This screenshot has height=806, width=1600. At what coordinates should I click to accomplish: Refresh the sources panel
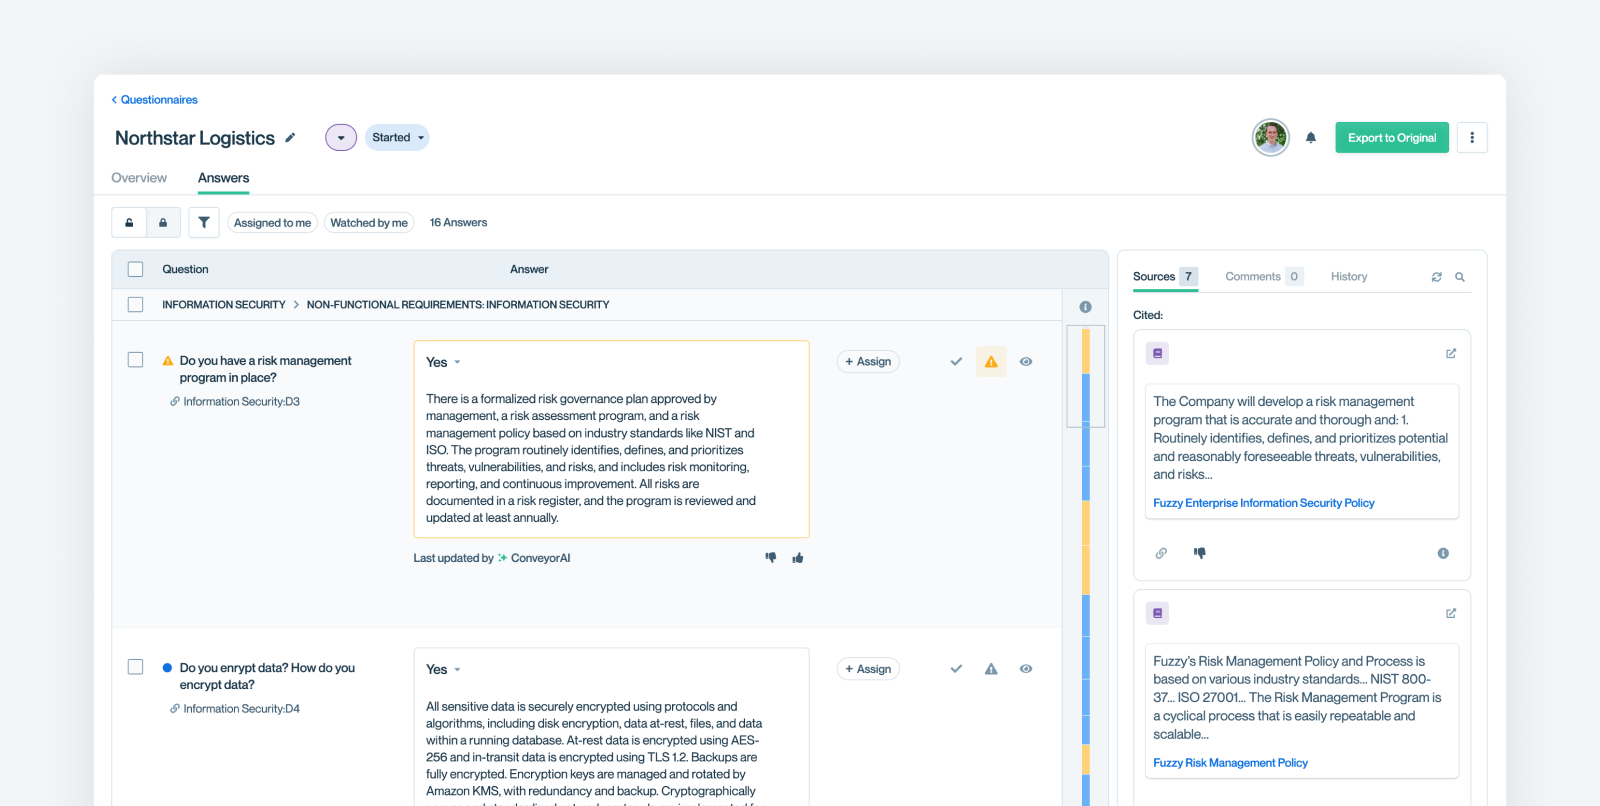click(1437, 277)
